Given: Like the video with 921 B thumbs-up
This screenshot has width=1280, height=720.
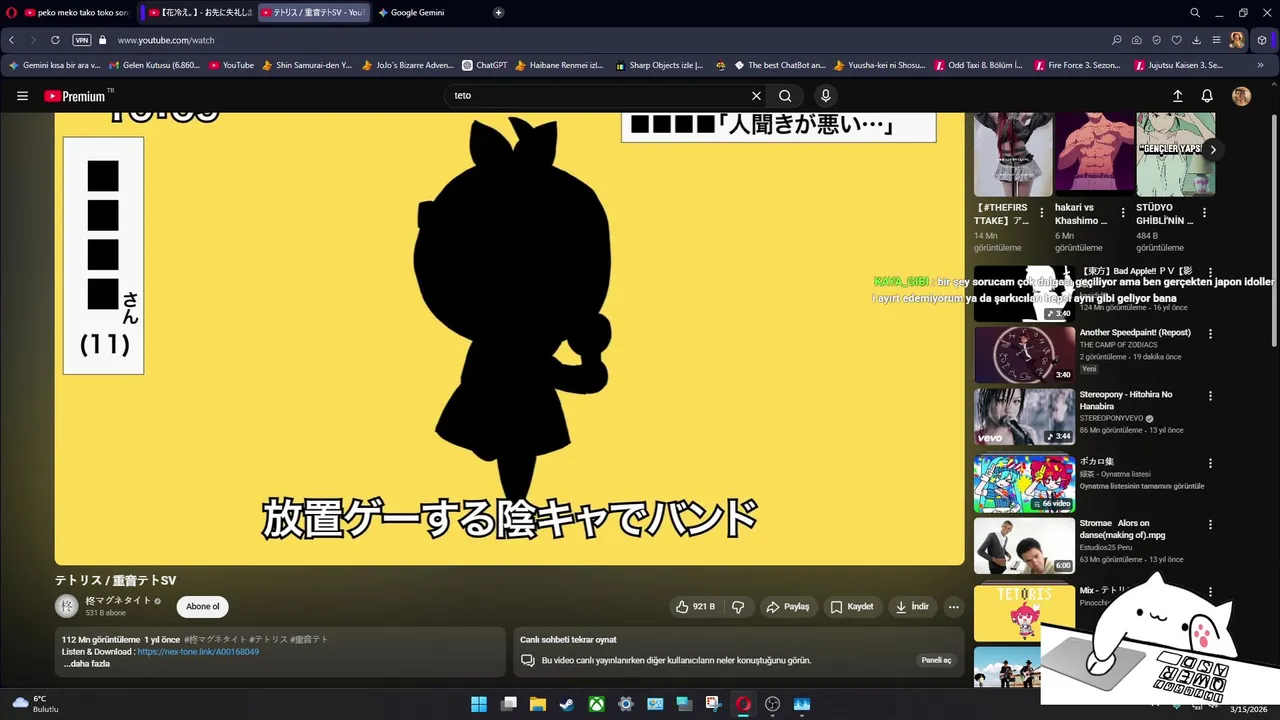Looking at the screenshot, I should (697, 607).
